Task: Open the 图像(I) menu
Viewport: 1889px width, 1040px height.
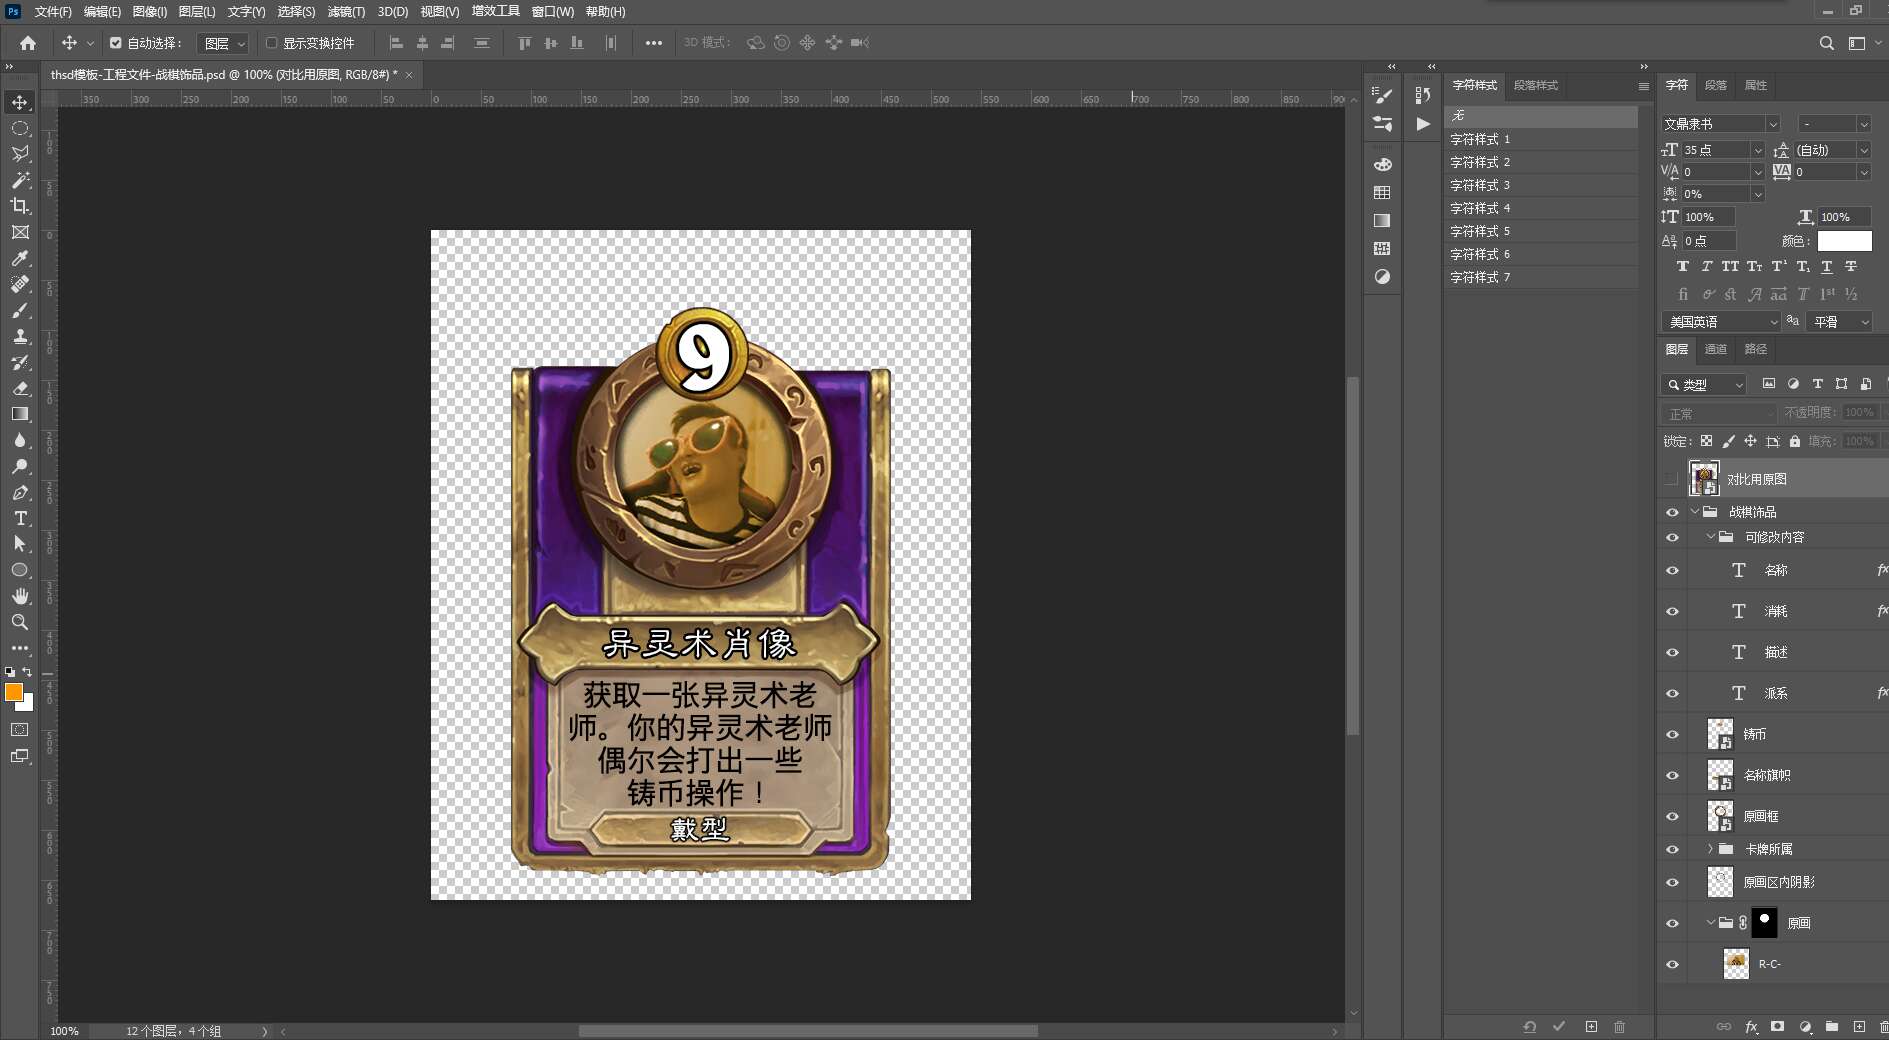Action: coord(150,12)
